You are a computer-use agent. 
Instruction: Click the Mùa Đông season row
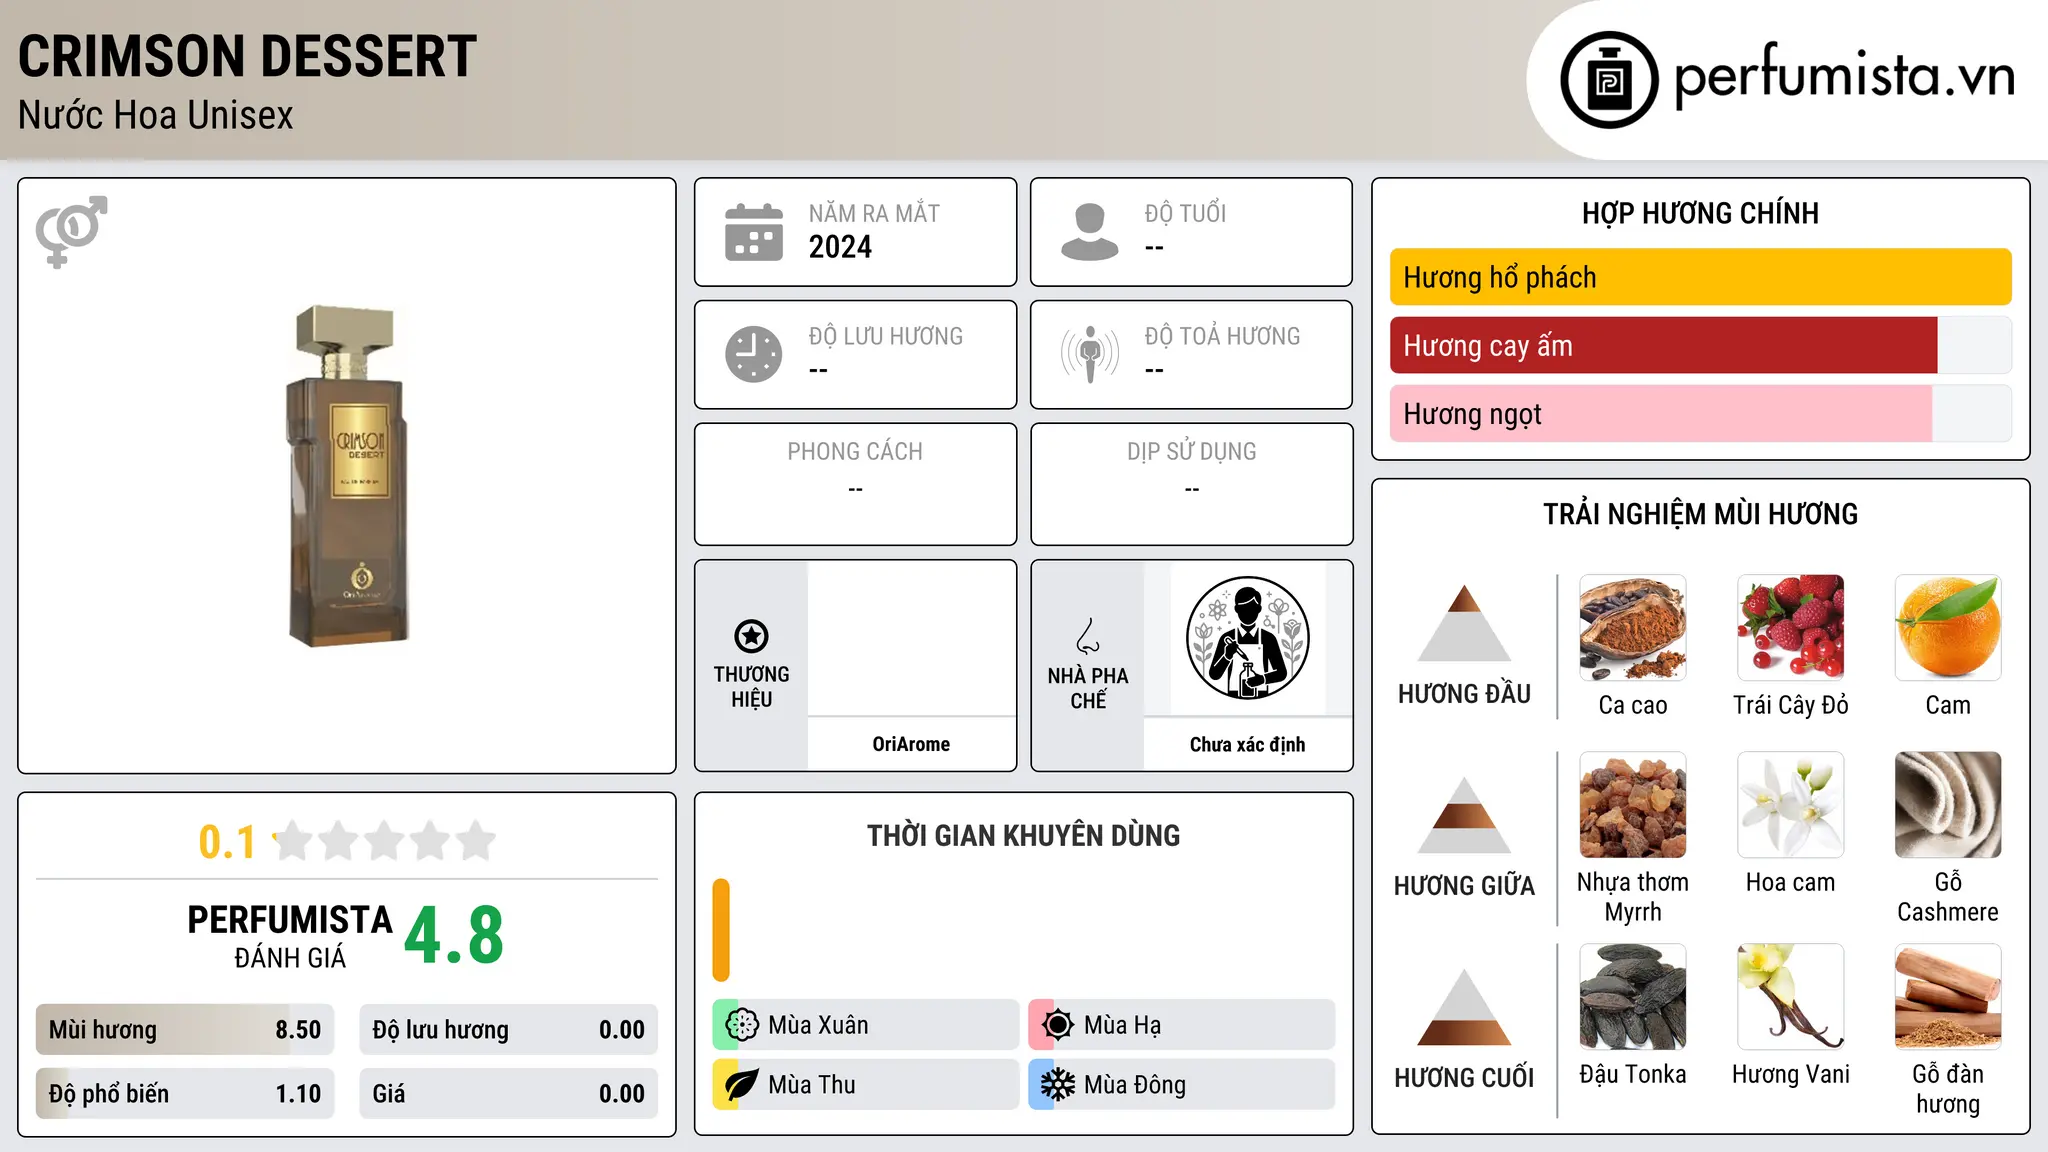[1181, 1085]
